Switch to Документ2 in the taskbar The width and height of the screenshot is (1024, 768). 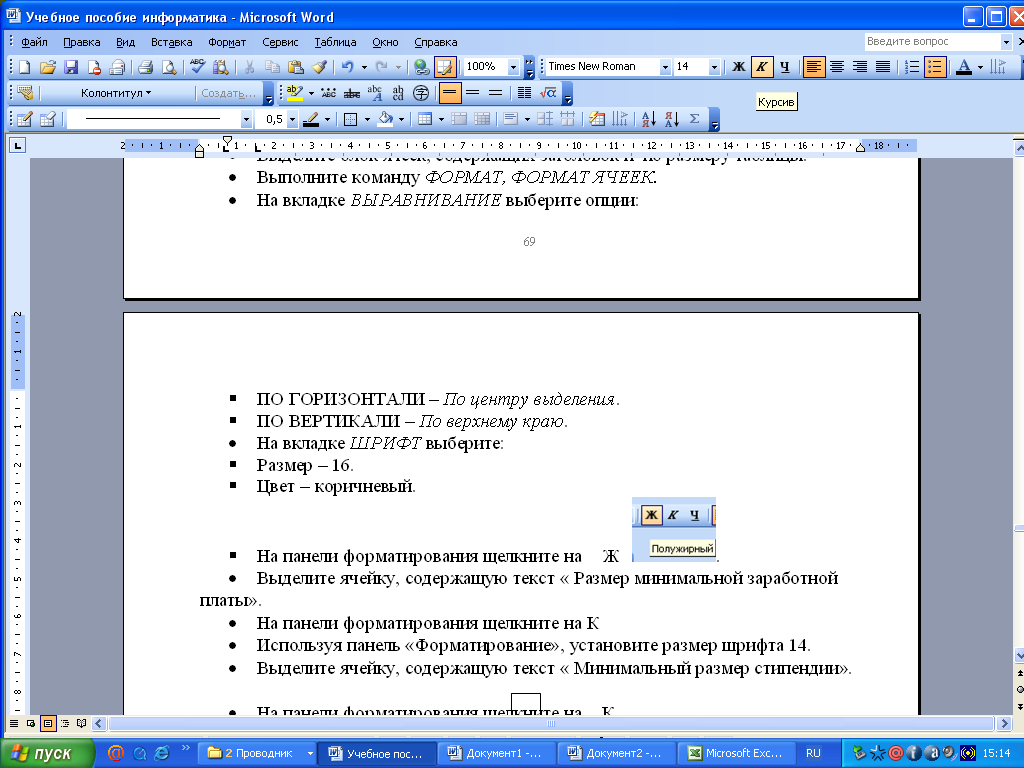(616, 753)
